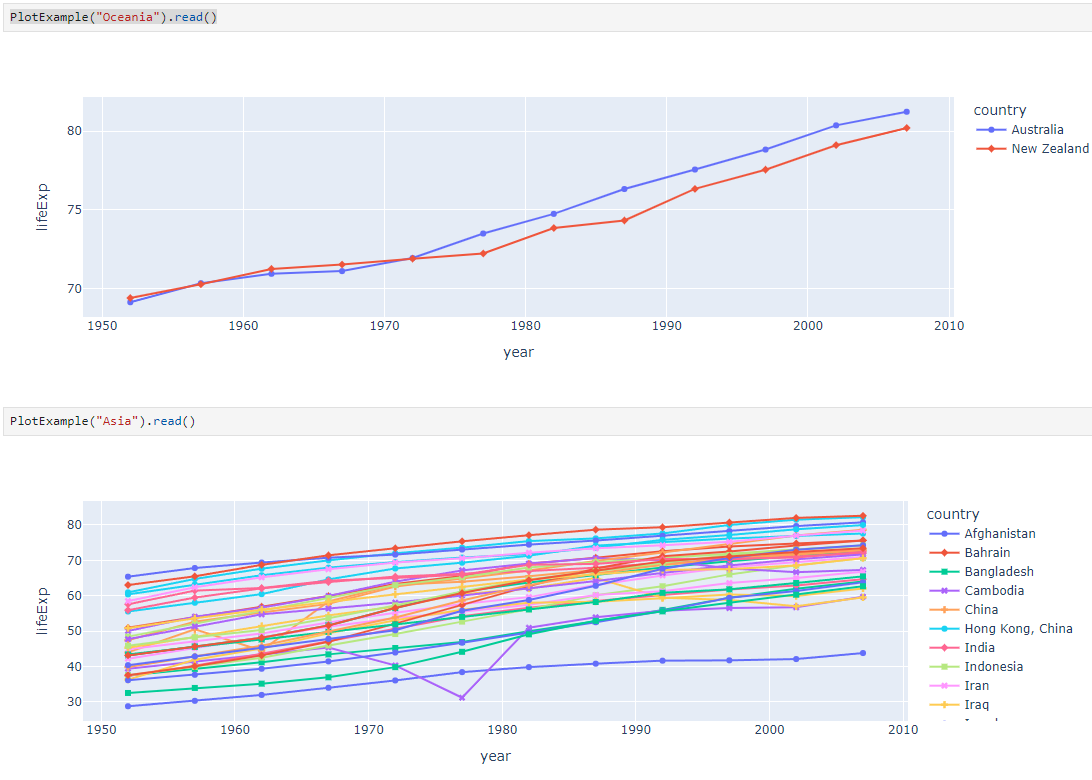The height and width of the screenshot is (780, 1092).
Task: Toggle New Zealand trace in legend
Action: (x=1033, y=148)
